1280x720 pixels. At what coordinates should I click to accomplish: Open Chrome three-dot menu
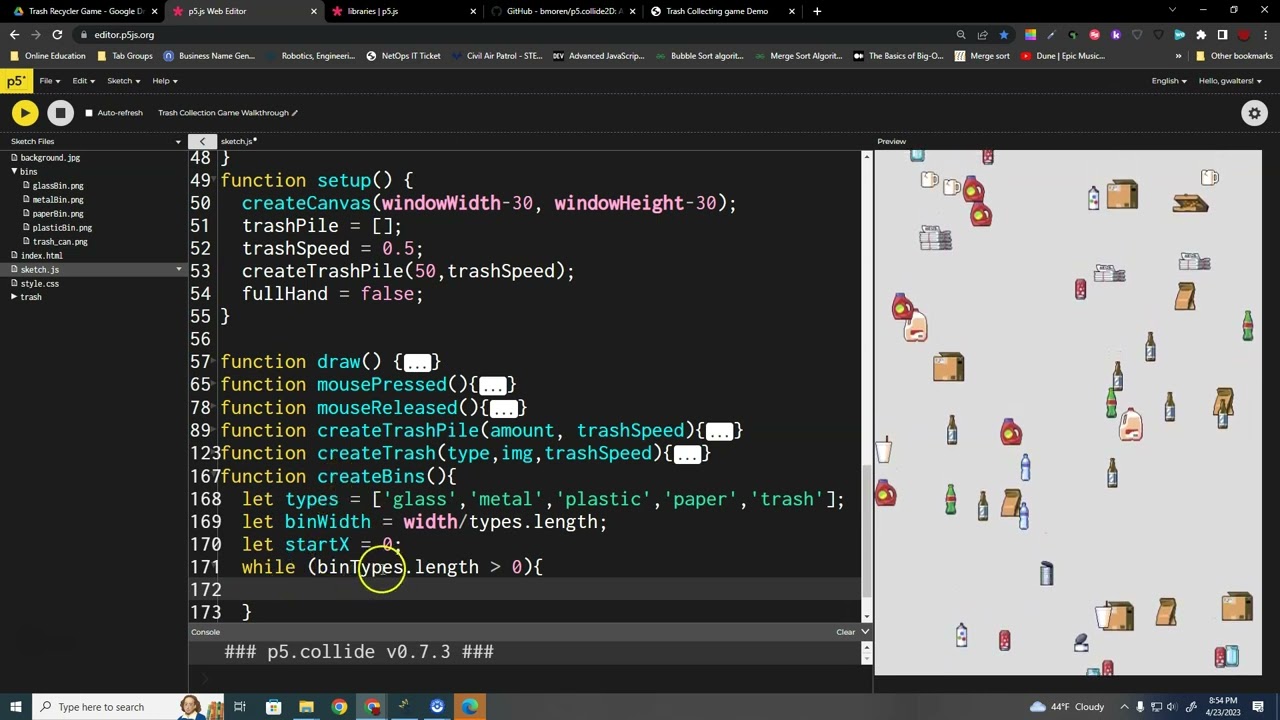pyautogui.click(x=1265, y=35)
